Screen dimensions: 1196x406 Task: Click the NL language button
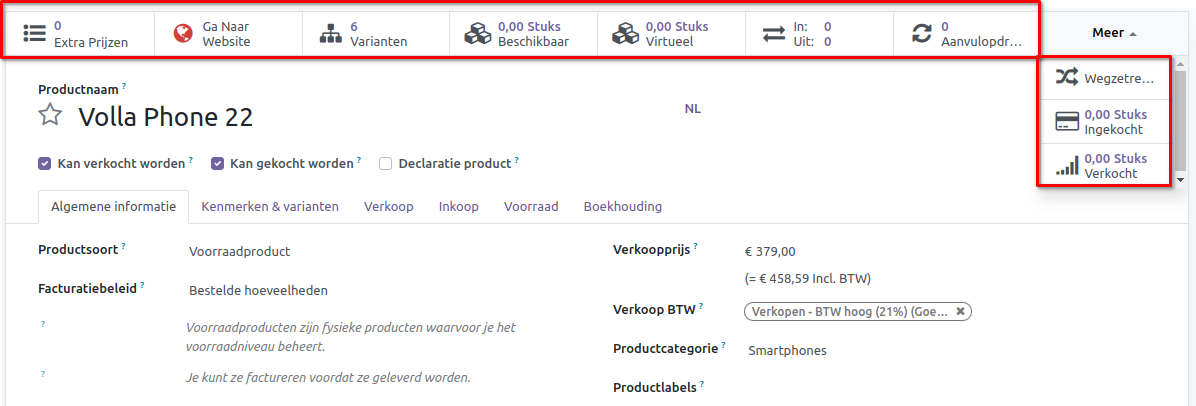tap(692, 108)
